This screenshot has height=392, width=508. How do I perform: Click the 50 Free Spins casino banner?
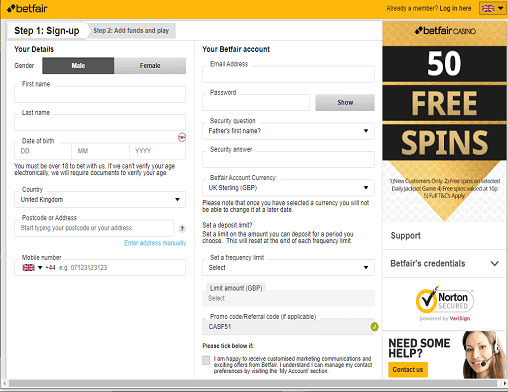click(444, 122)
